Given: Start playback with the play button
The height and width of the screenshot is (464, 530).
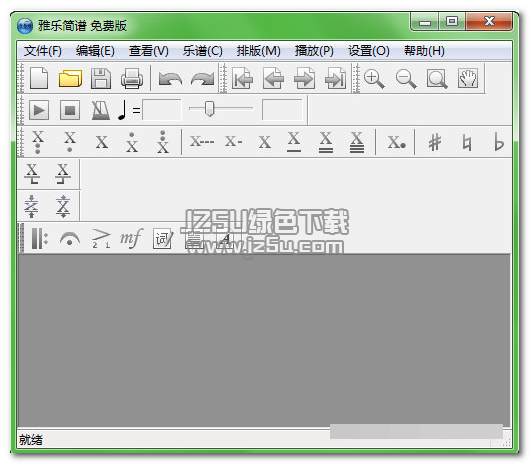Looking at the screenshot, I should pos(39,110).
